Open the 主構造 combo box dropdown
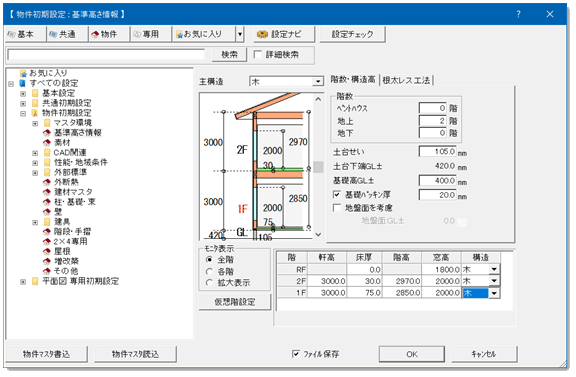This screenshot has height=377, width=576. point(318,82)
